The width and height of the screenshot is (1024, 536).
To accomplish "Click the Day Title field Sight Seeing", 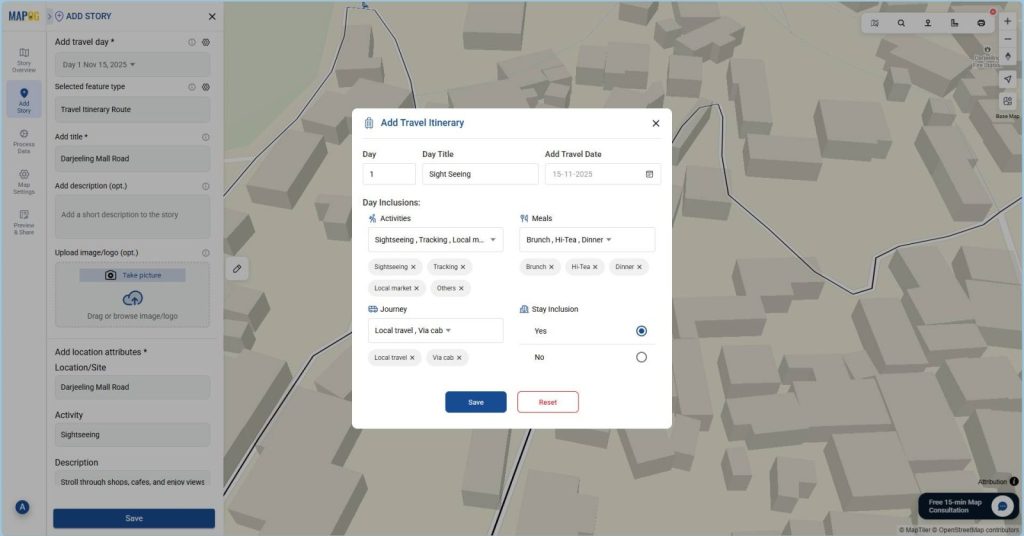I will pos(480,174).
